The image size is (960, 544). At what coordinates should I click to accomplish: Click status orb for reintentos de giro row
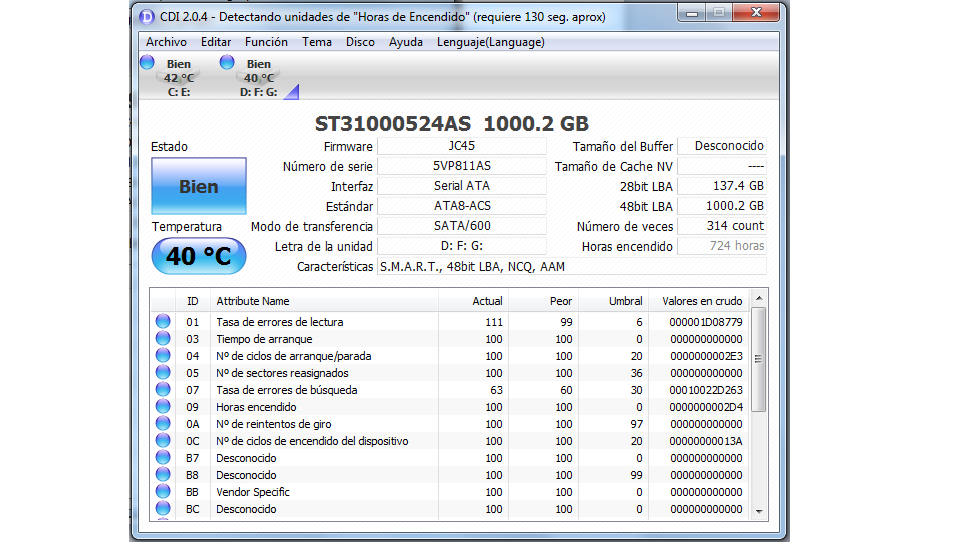(x=163, y=423)
